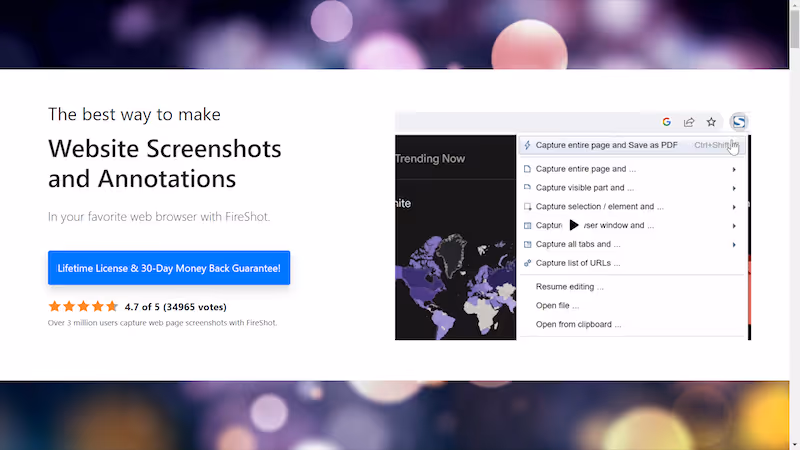Click the Trending Now label in demo
800x450 pixels.
coord(430,159)
